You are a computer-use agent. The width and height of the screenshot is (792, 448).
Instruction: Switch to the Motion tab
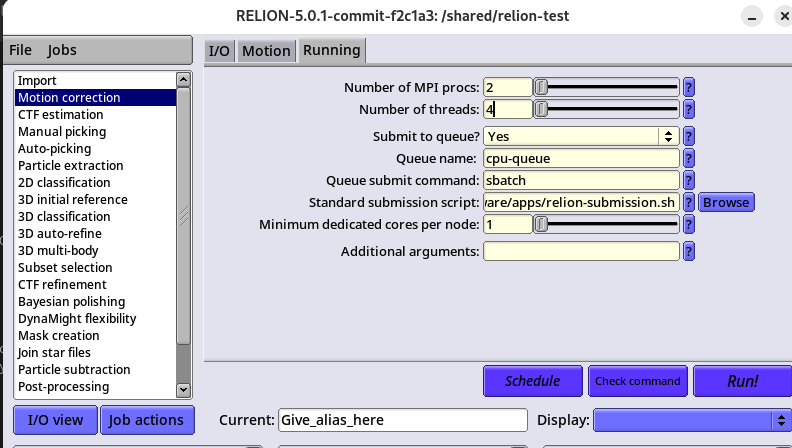point(266,51)
